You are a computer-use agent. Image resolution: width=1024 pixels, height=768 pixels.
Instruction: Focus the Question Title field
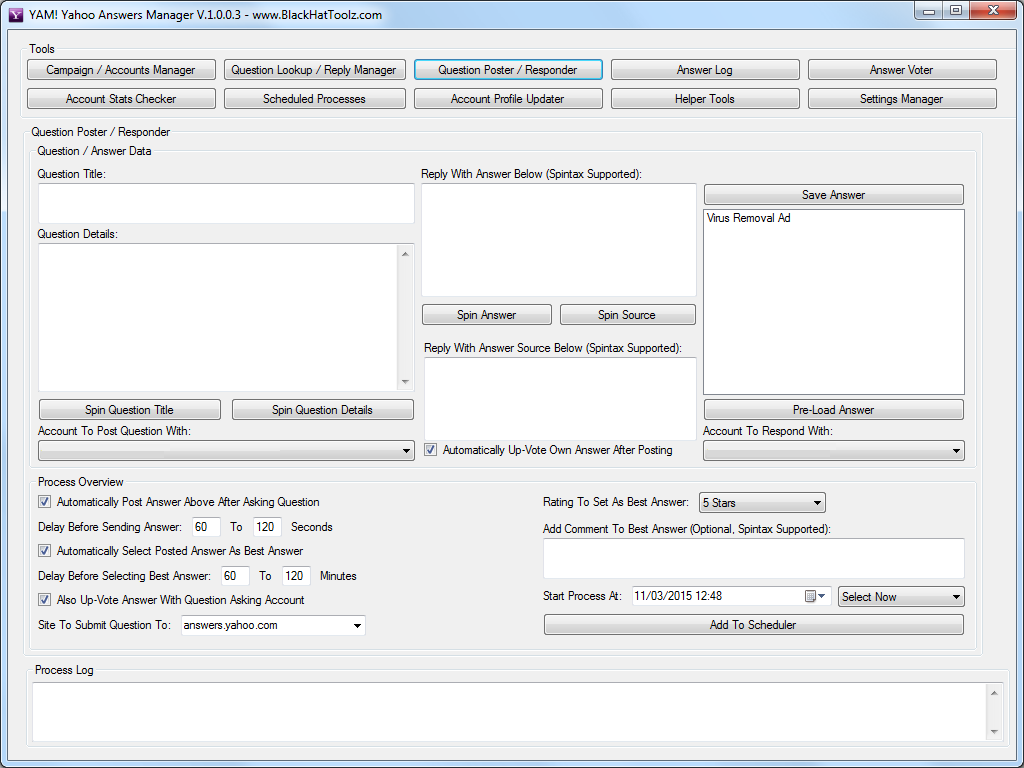pos(226,203)
